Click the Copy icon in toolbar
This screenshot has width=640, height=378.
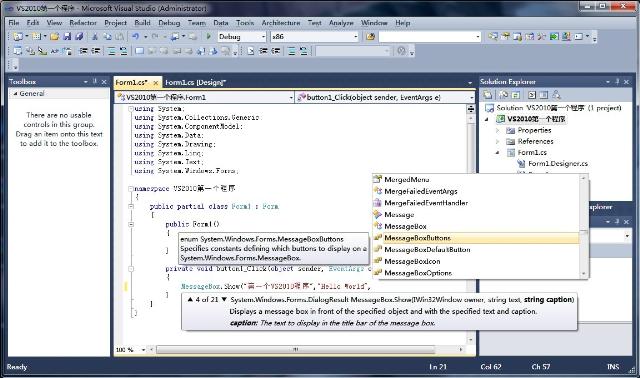107,37
